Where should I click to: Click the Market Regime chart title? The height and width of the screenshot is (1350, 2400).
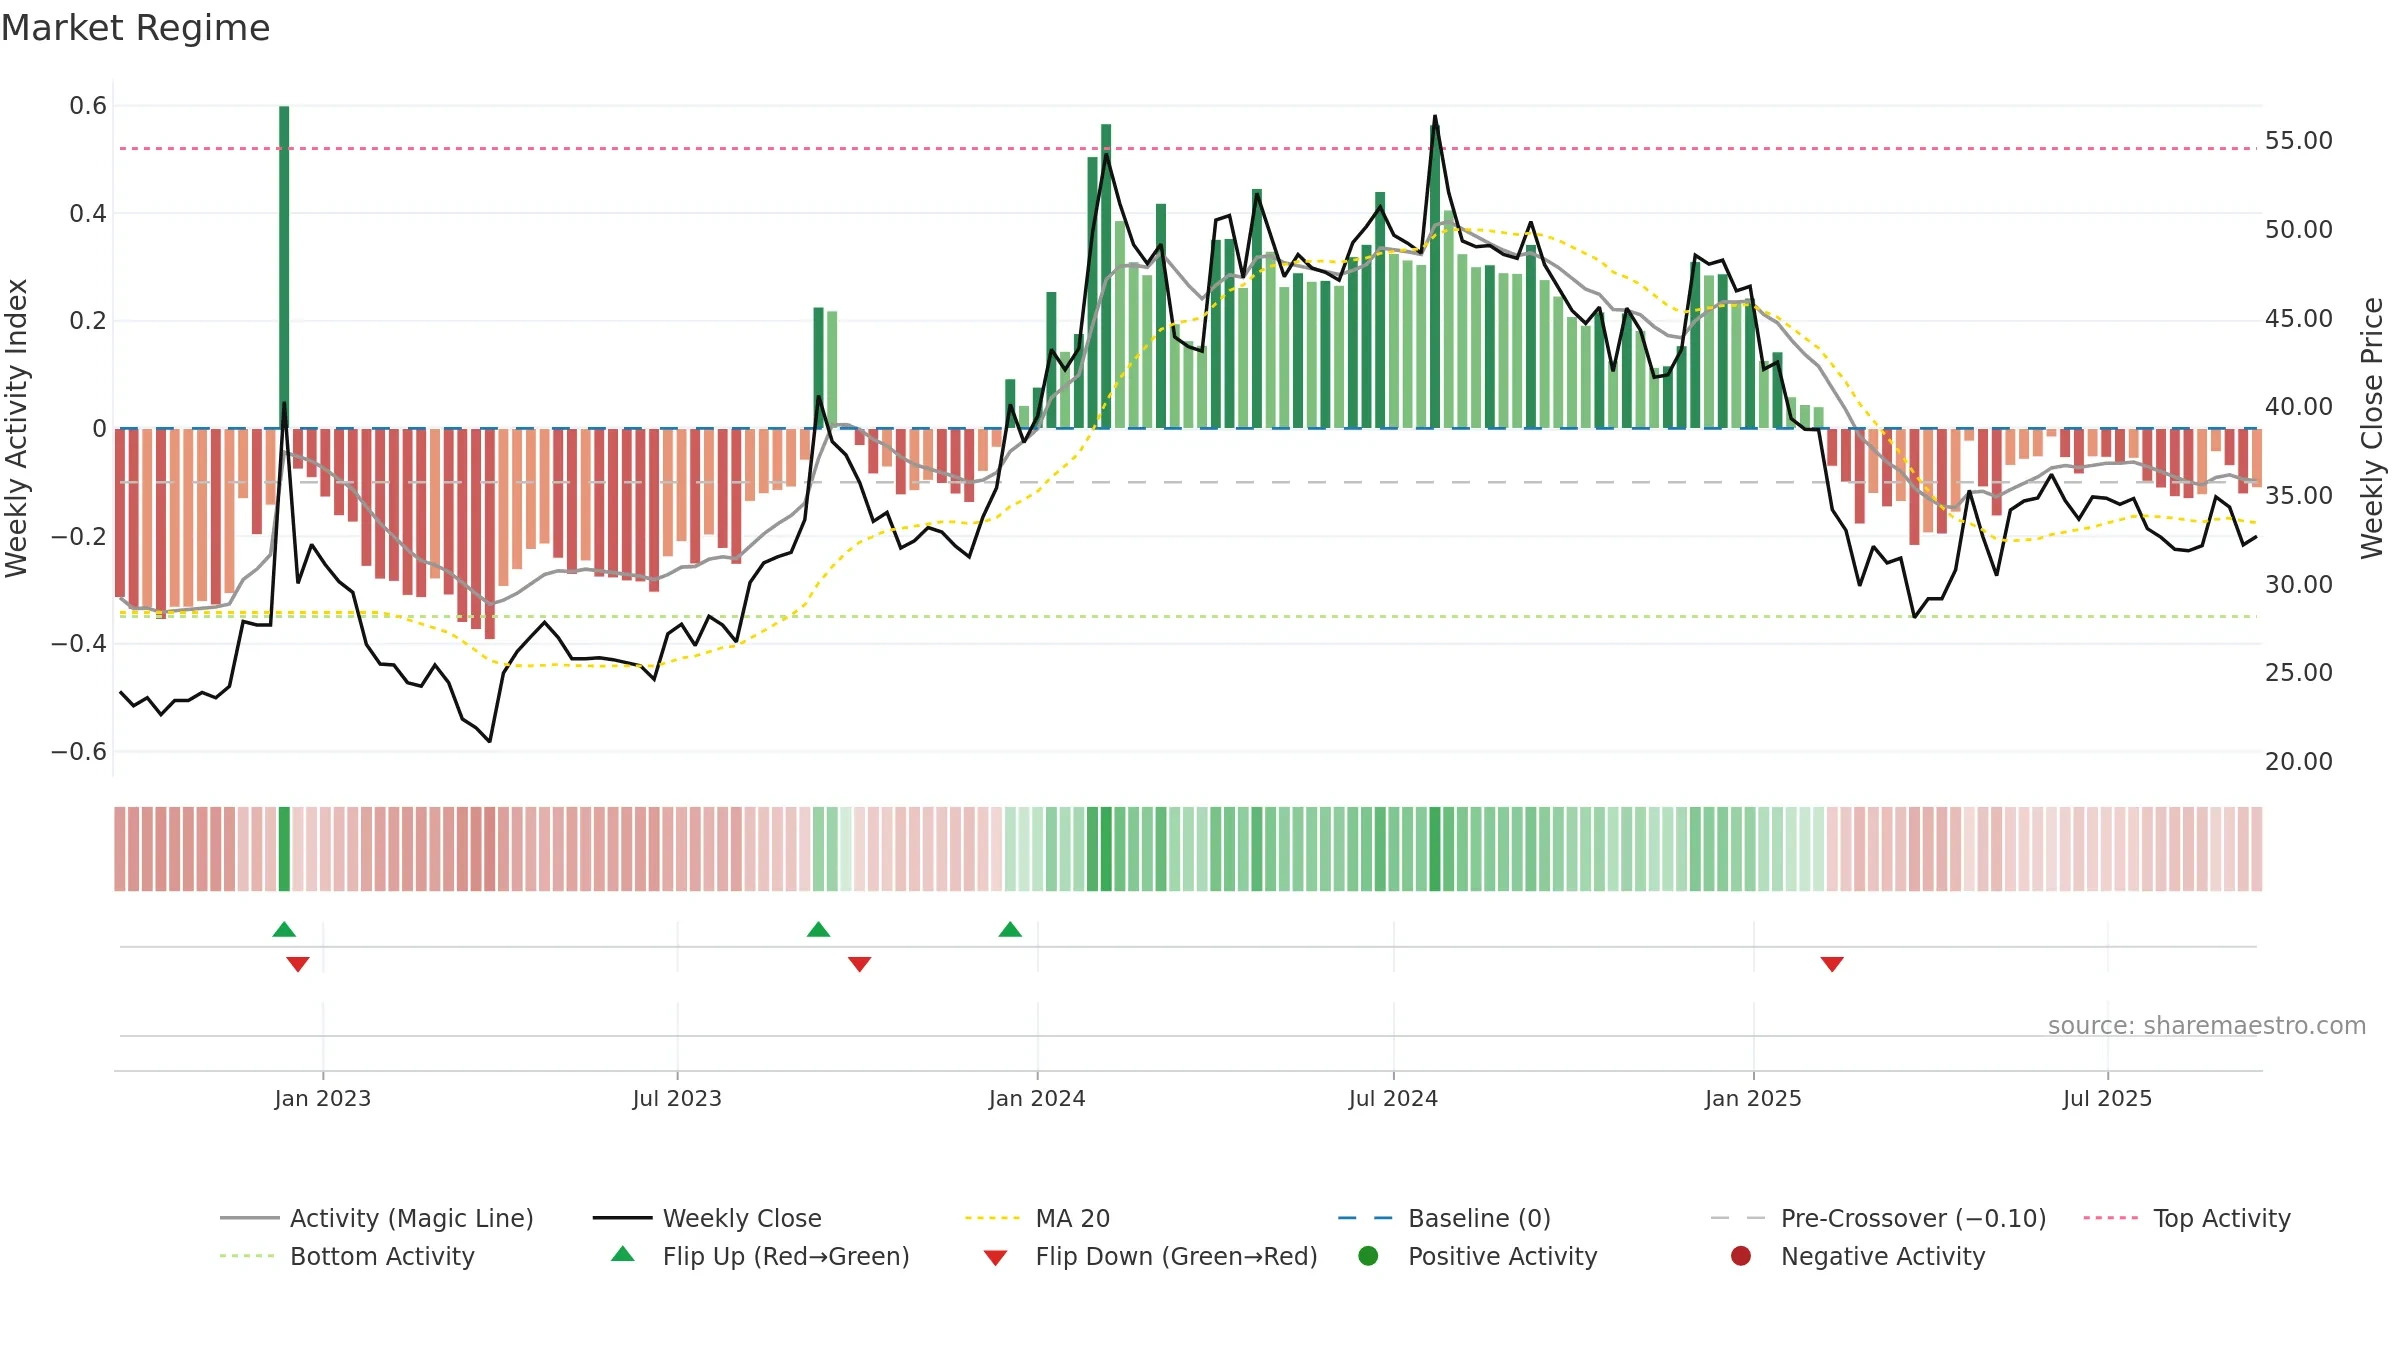(136, 28)
